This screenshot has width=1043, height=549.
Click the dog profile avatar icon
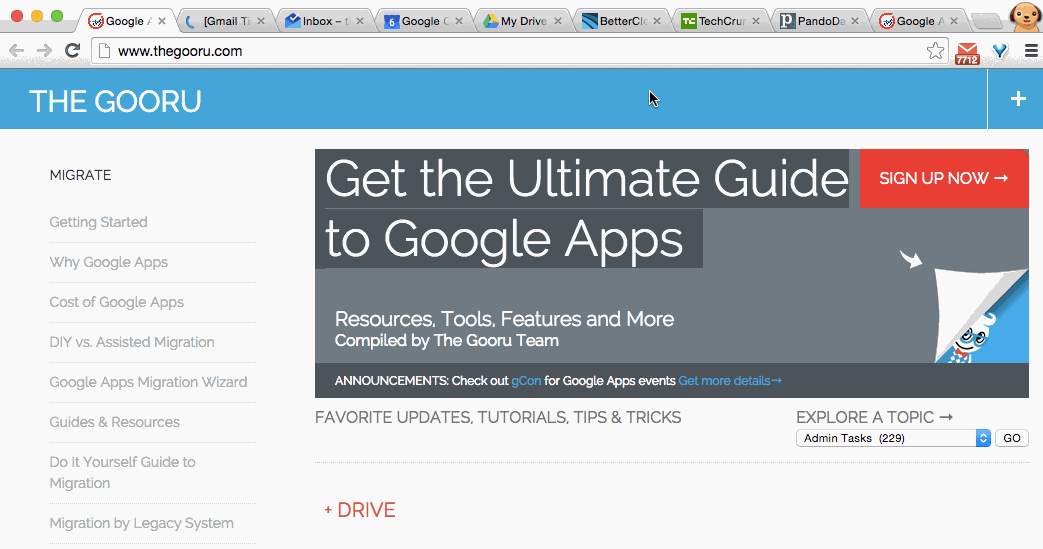(1025, 16)
